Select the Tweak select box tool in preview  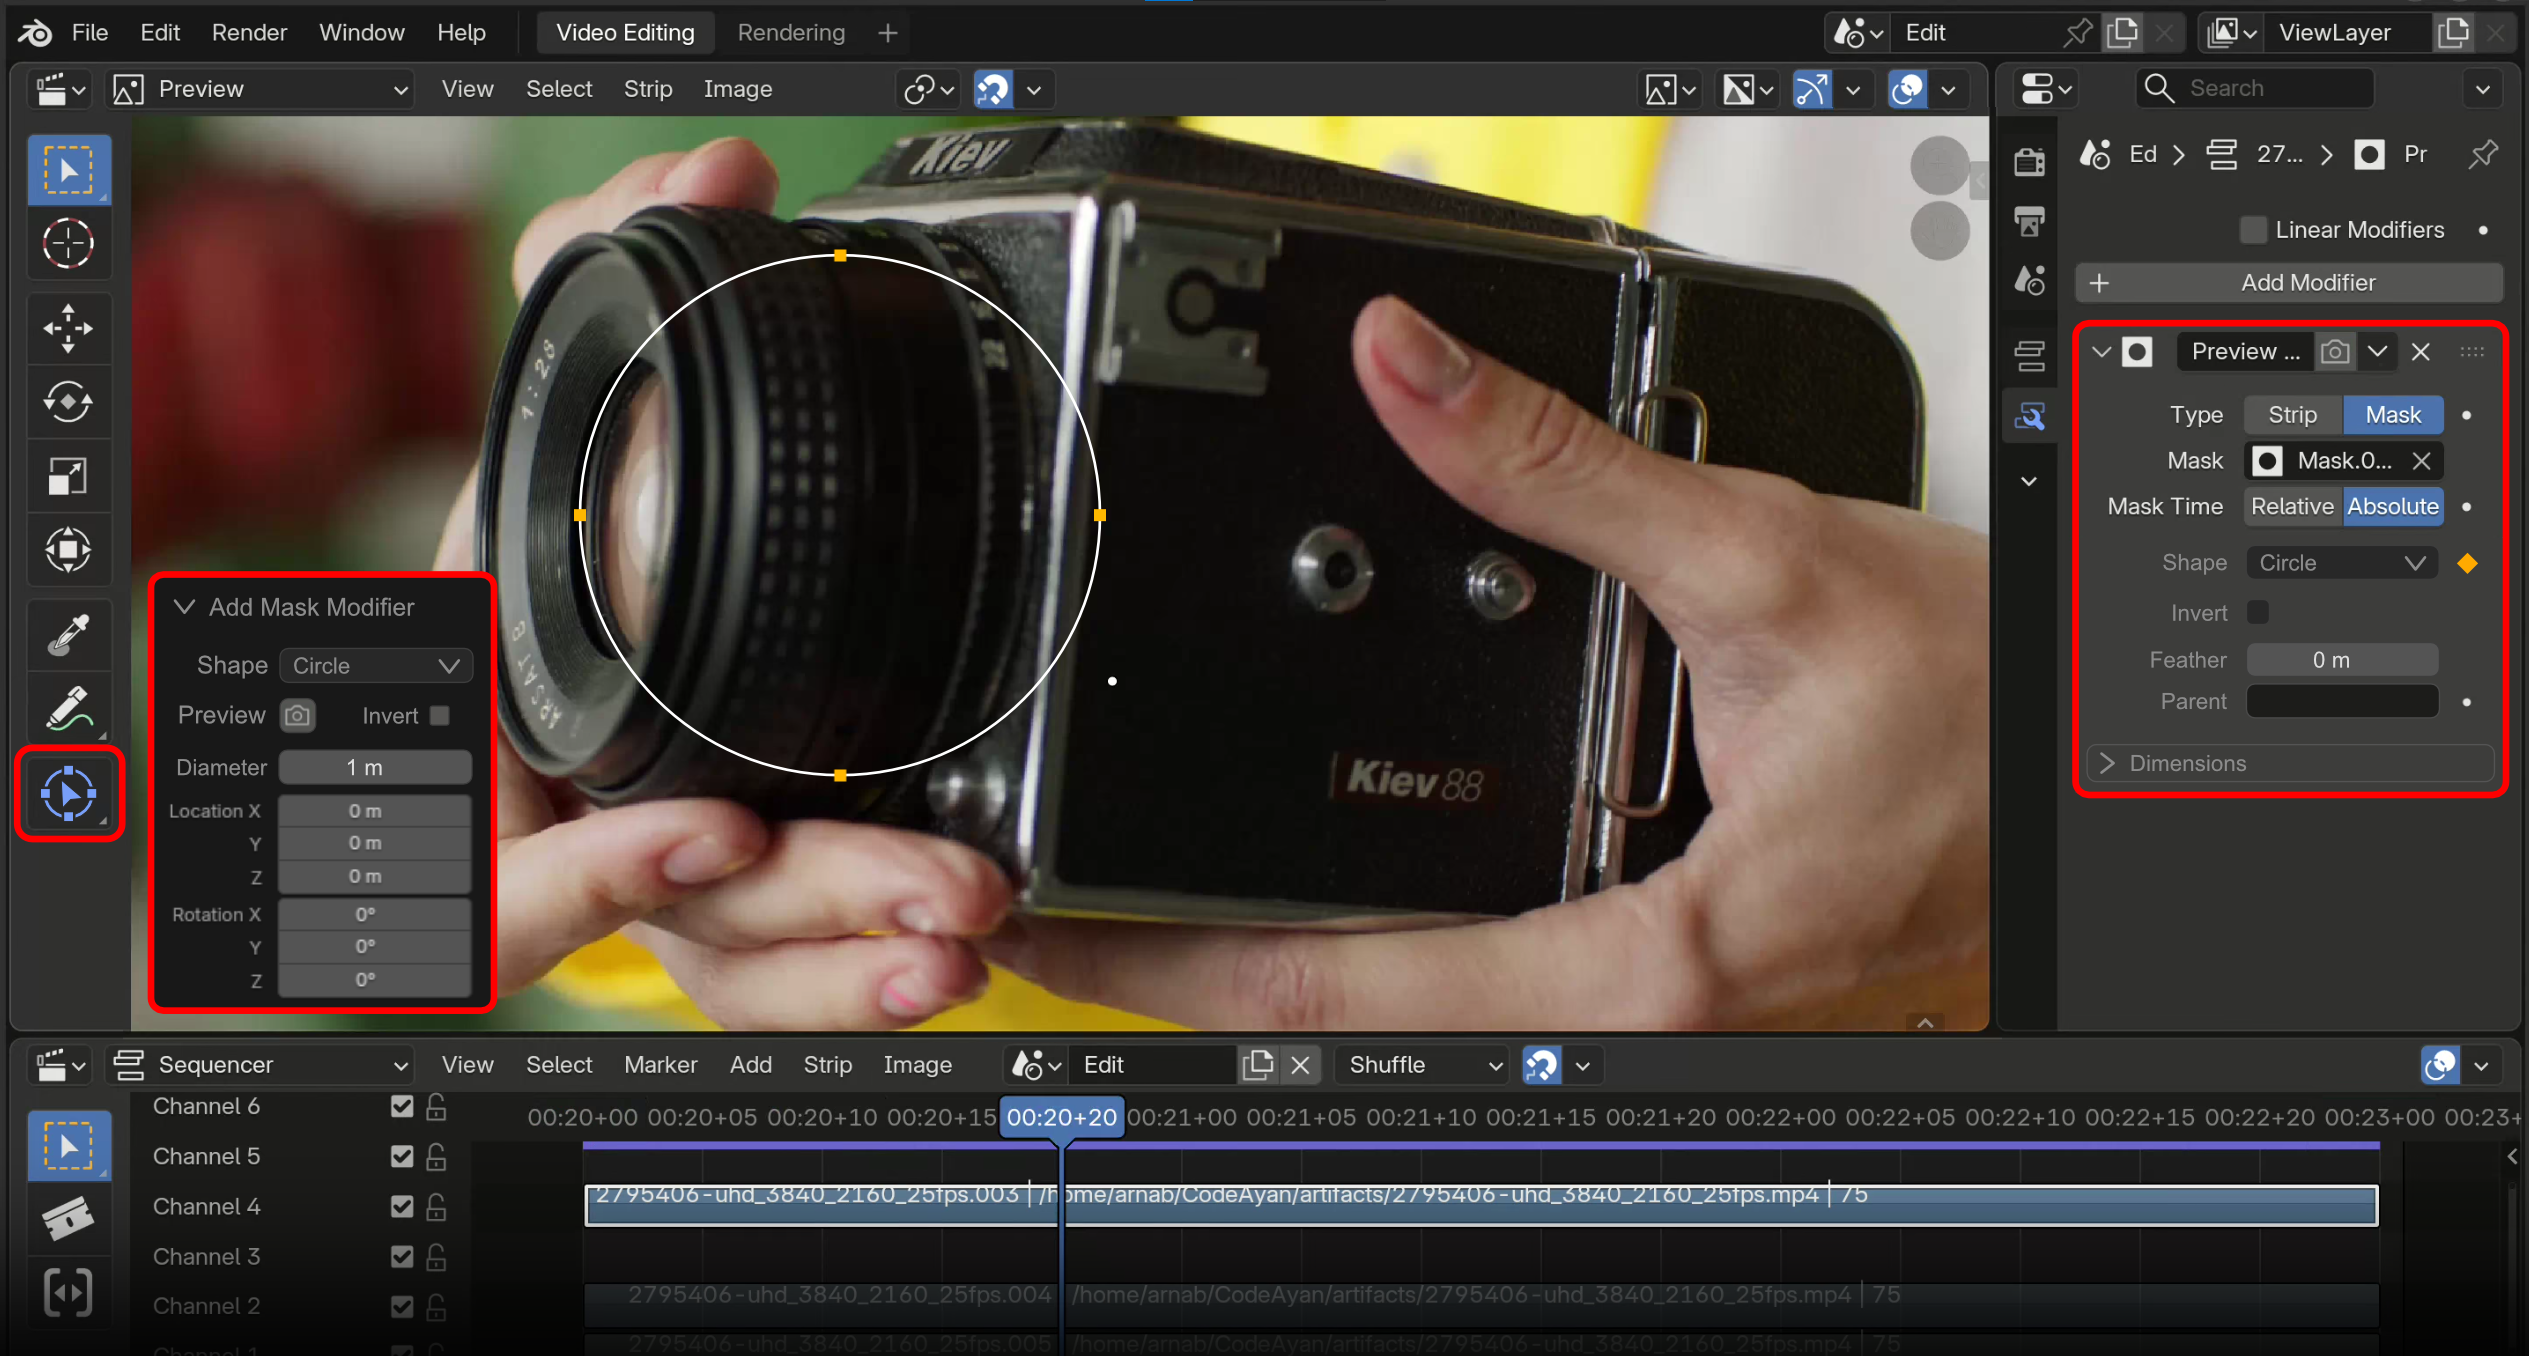coord(68,170)
